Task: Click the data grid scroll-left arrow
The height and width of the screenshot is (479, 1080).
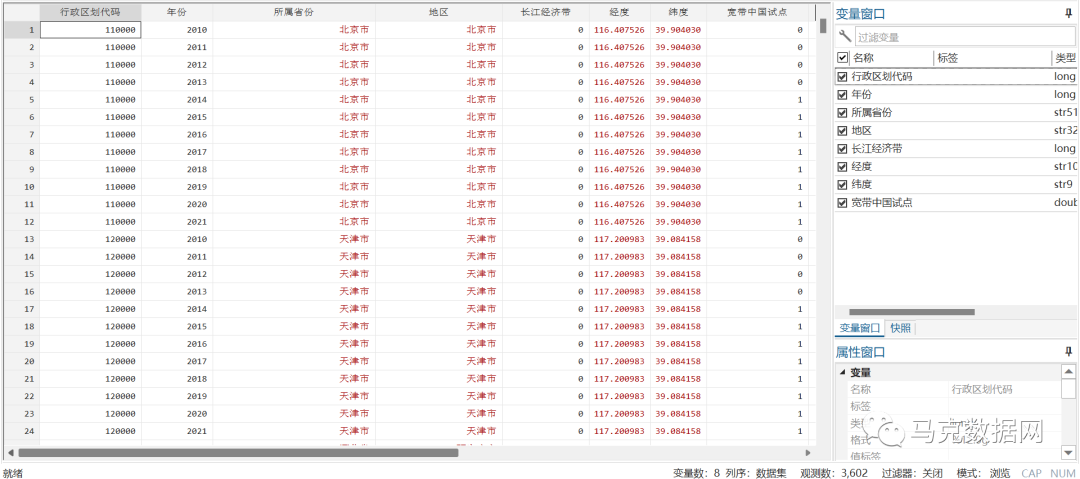Action: click(10, 453)
